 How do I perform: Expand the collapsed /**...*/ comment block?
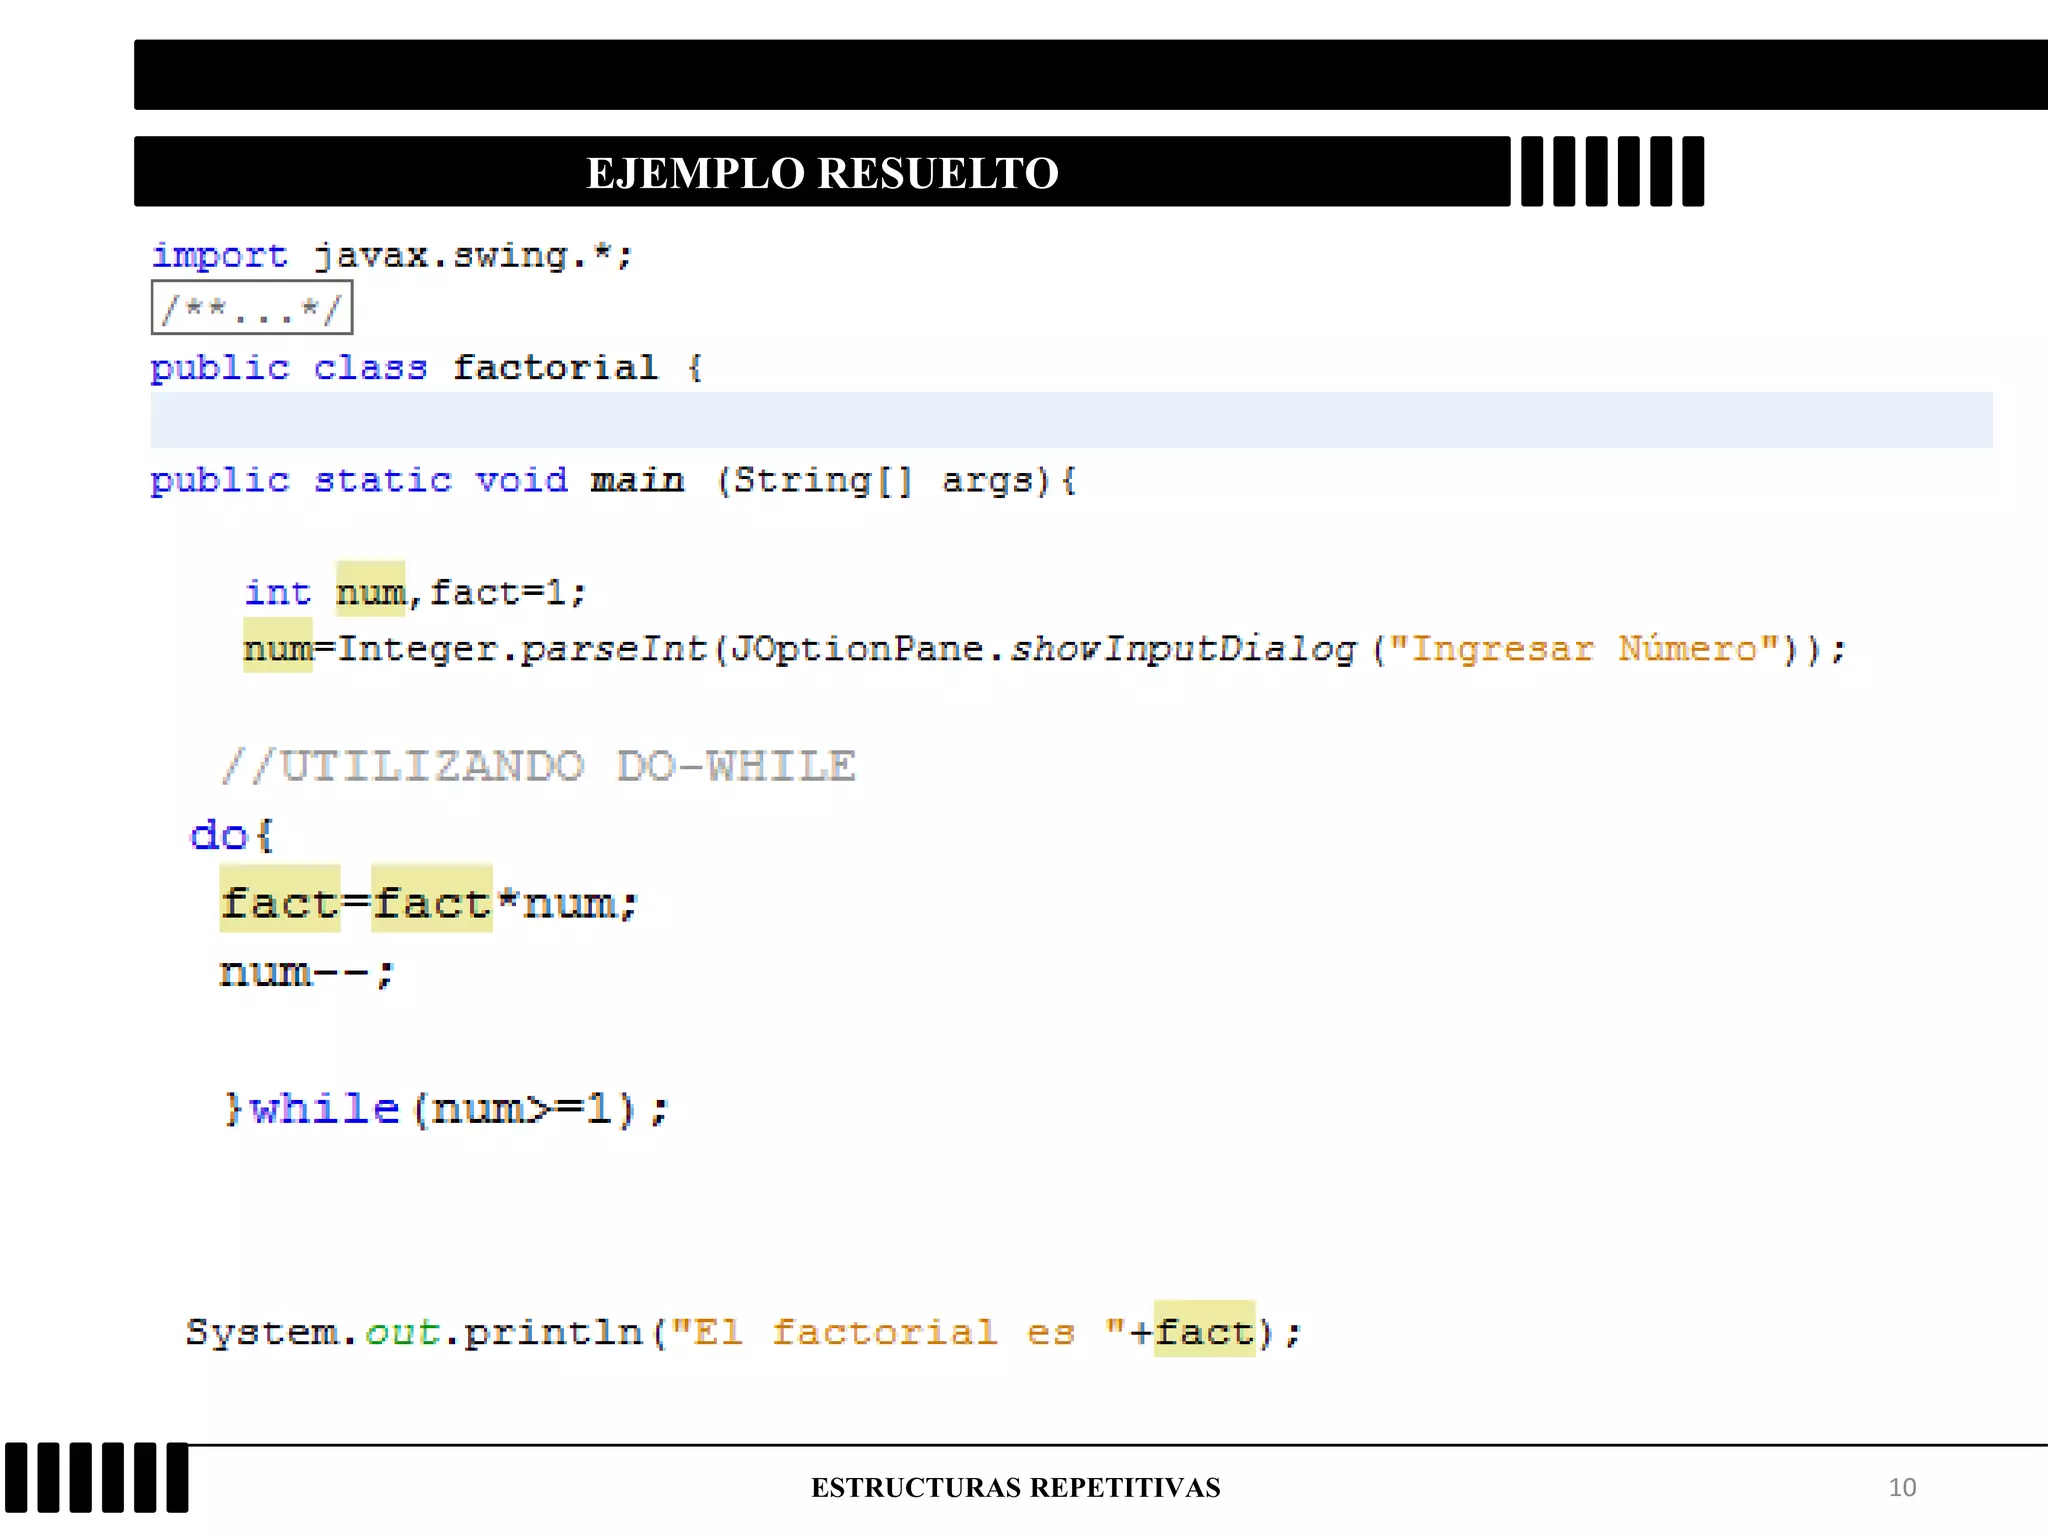(x=251, y=308)
